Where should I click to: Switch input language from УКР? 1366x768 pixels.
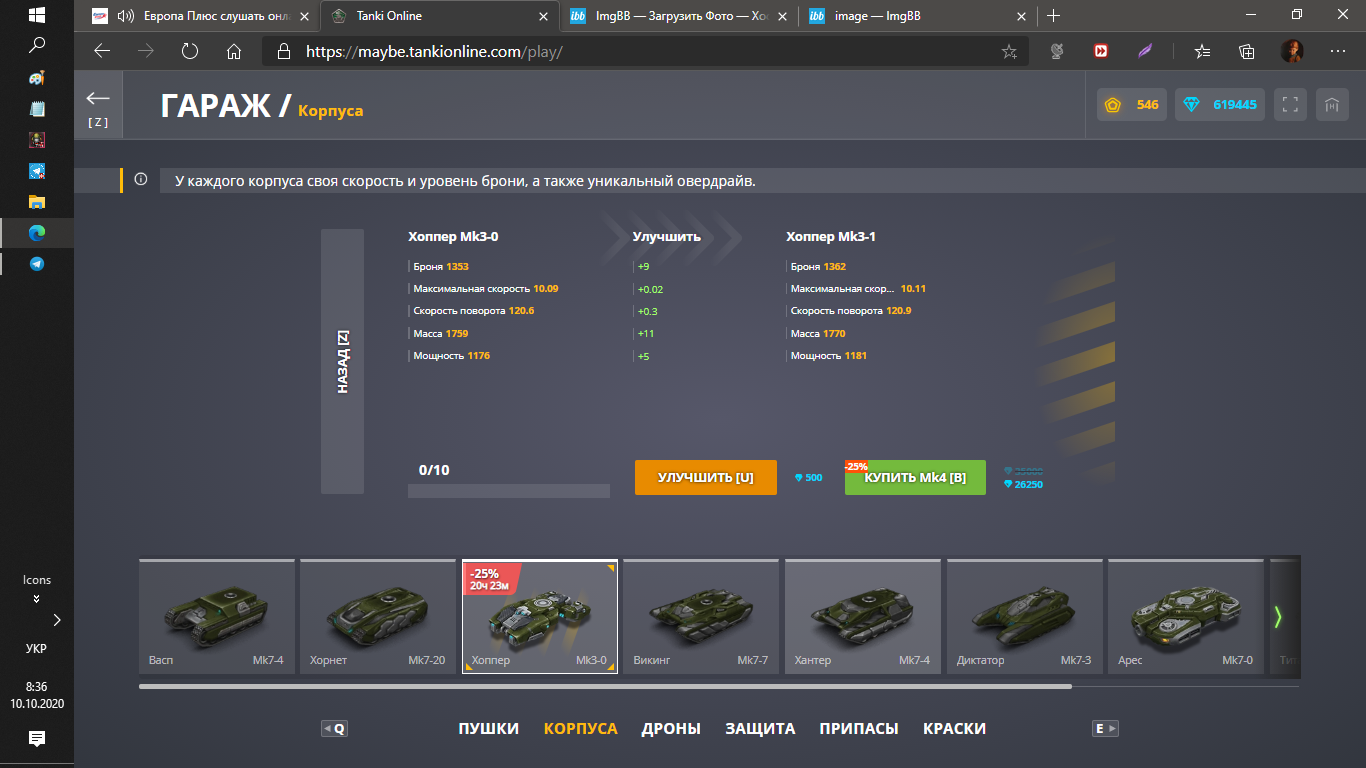coord(36,648)
